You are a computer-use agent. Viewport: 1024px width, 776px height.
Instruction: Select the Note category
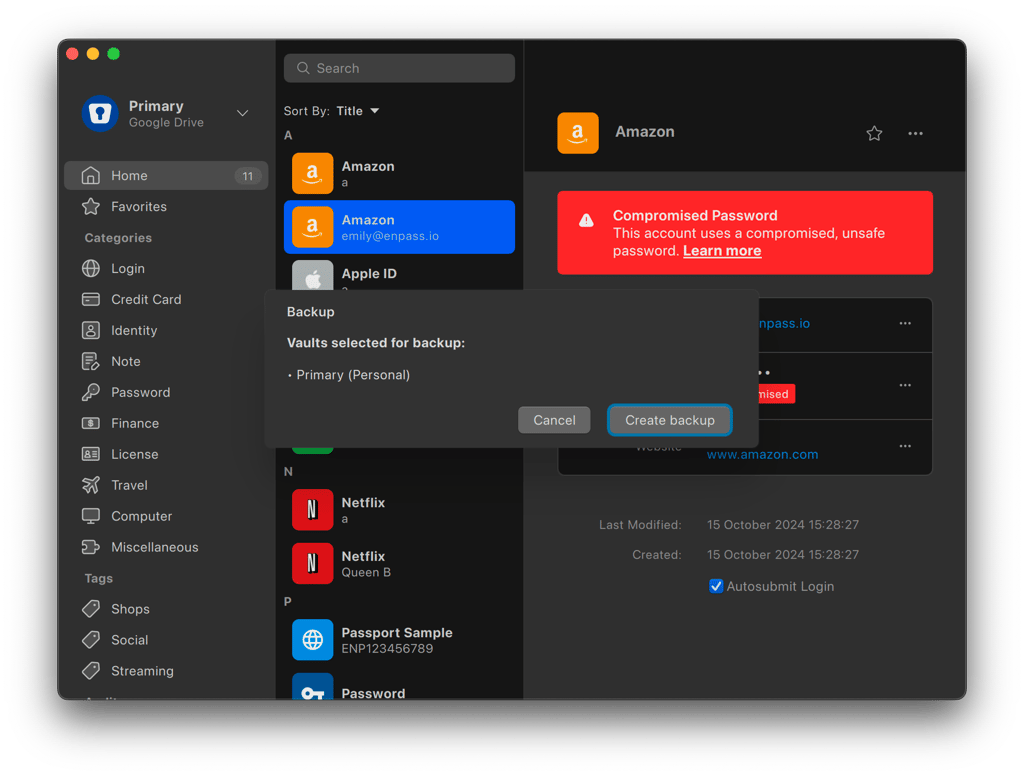click(166, 361)
